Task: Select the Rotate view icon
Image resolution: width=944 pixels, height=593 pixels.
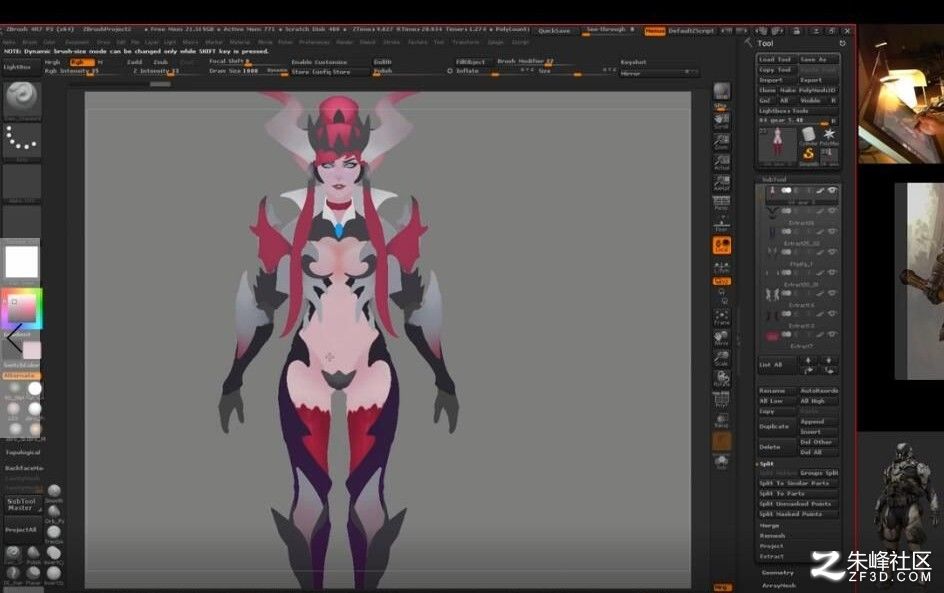Action: tap(721, 379)
